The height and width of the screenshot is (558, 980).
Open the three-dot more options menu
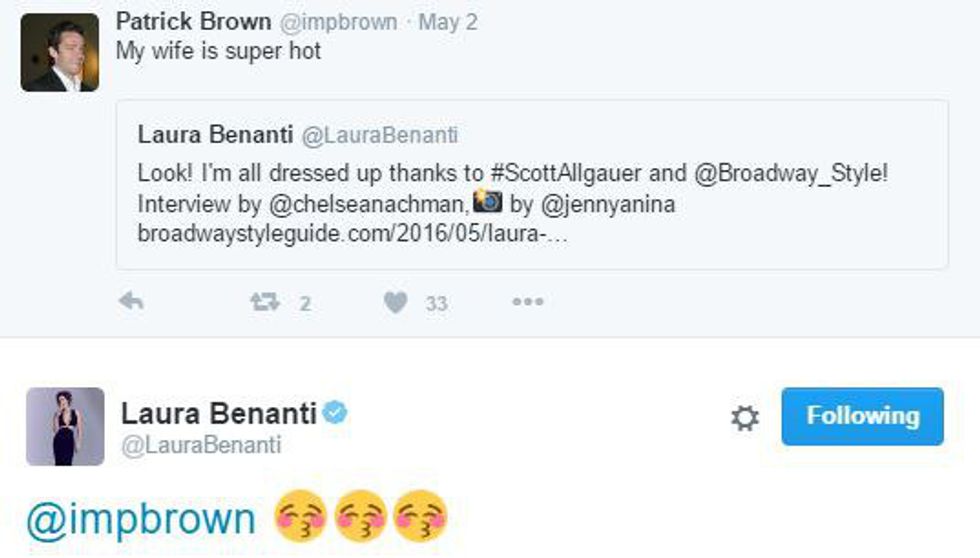coord(527,302)
